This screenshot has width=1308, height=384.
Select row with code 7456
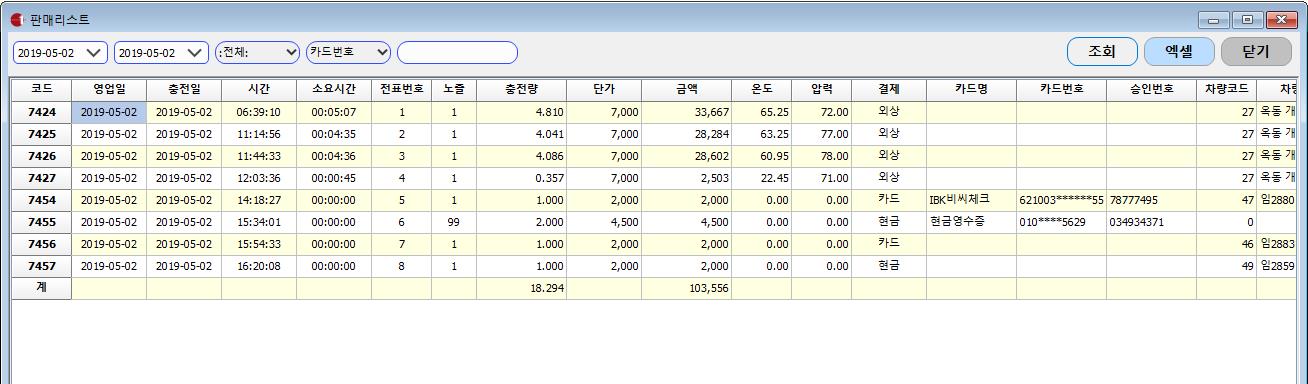(x=42, y=244)
